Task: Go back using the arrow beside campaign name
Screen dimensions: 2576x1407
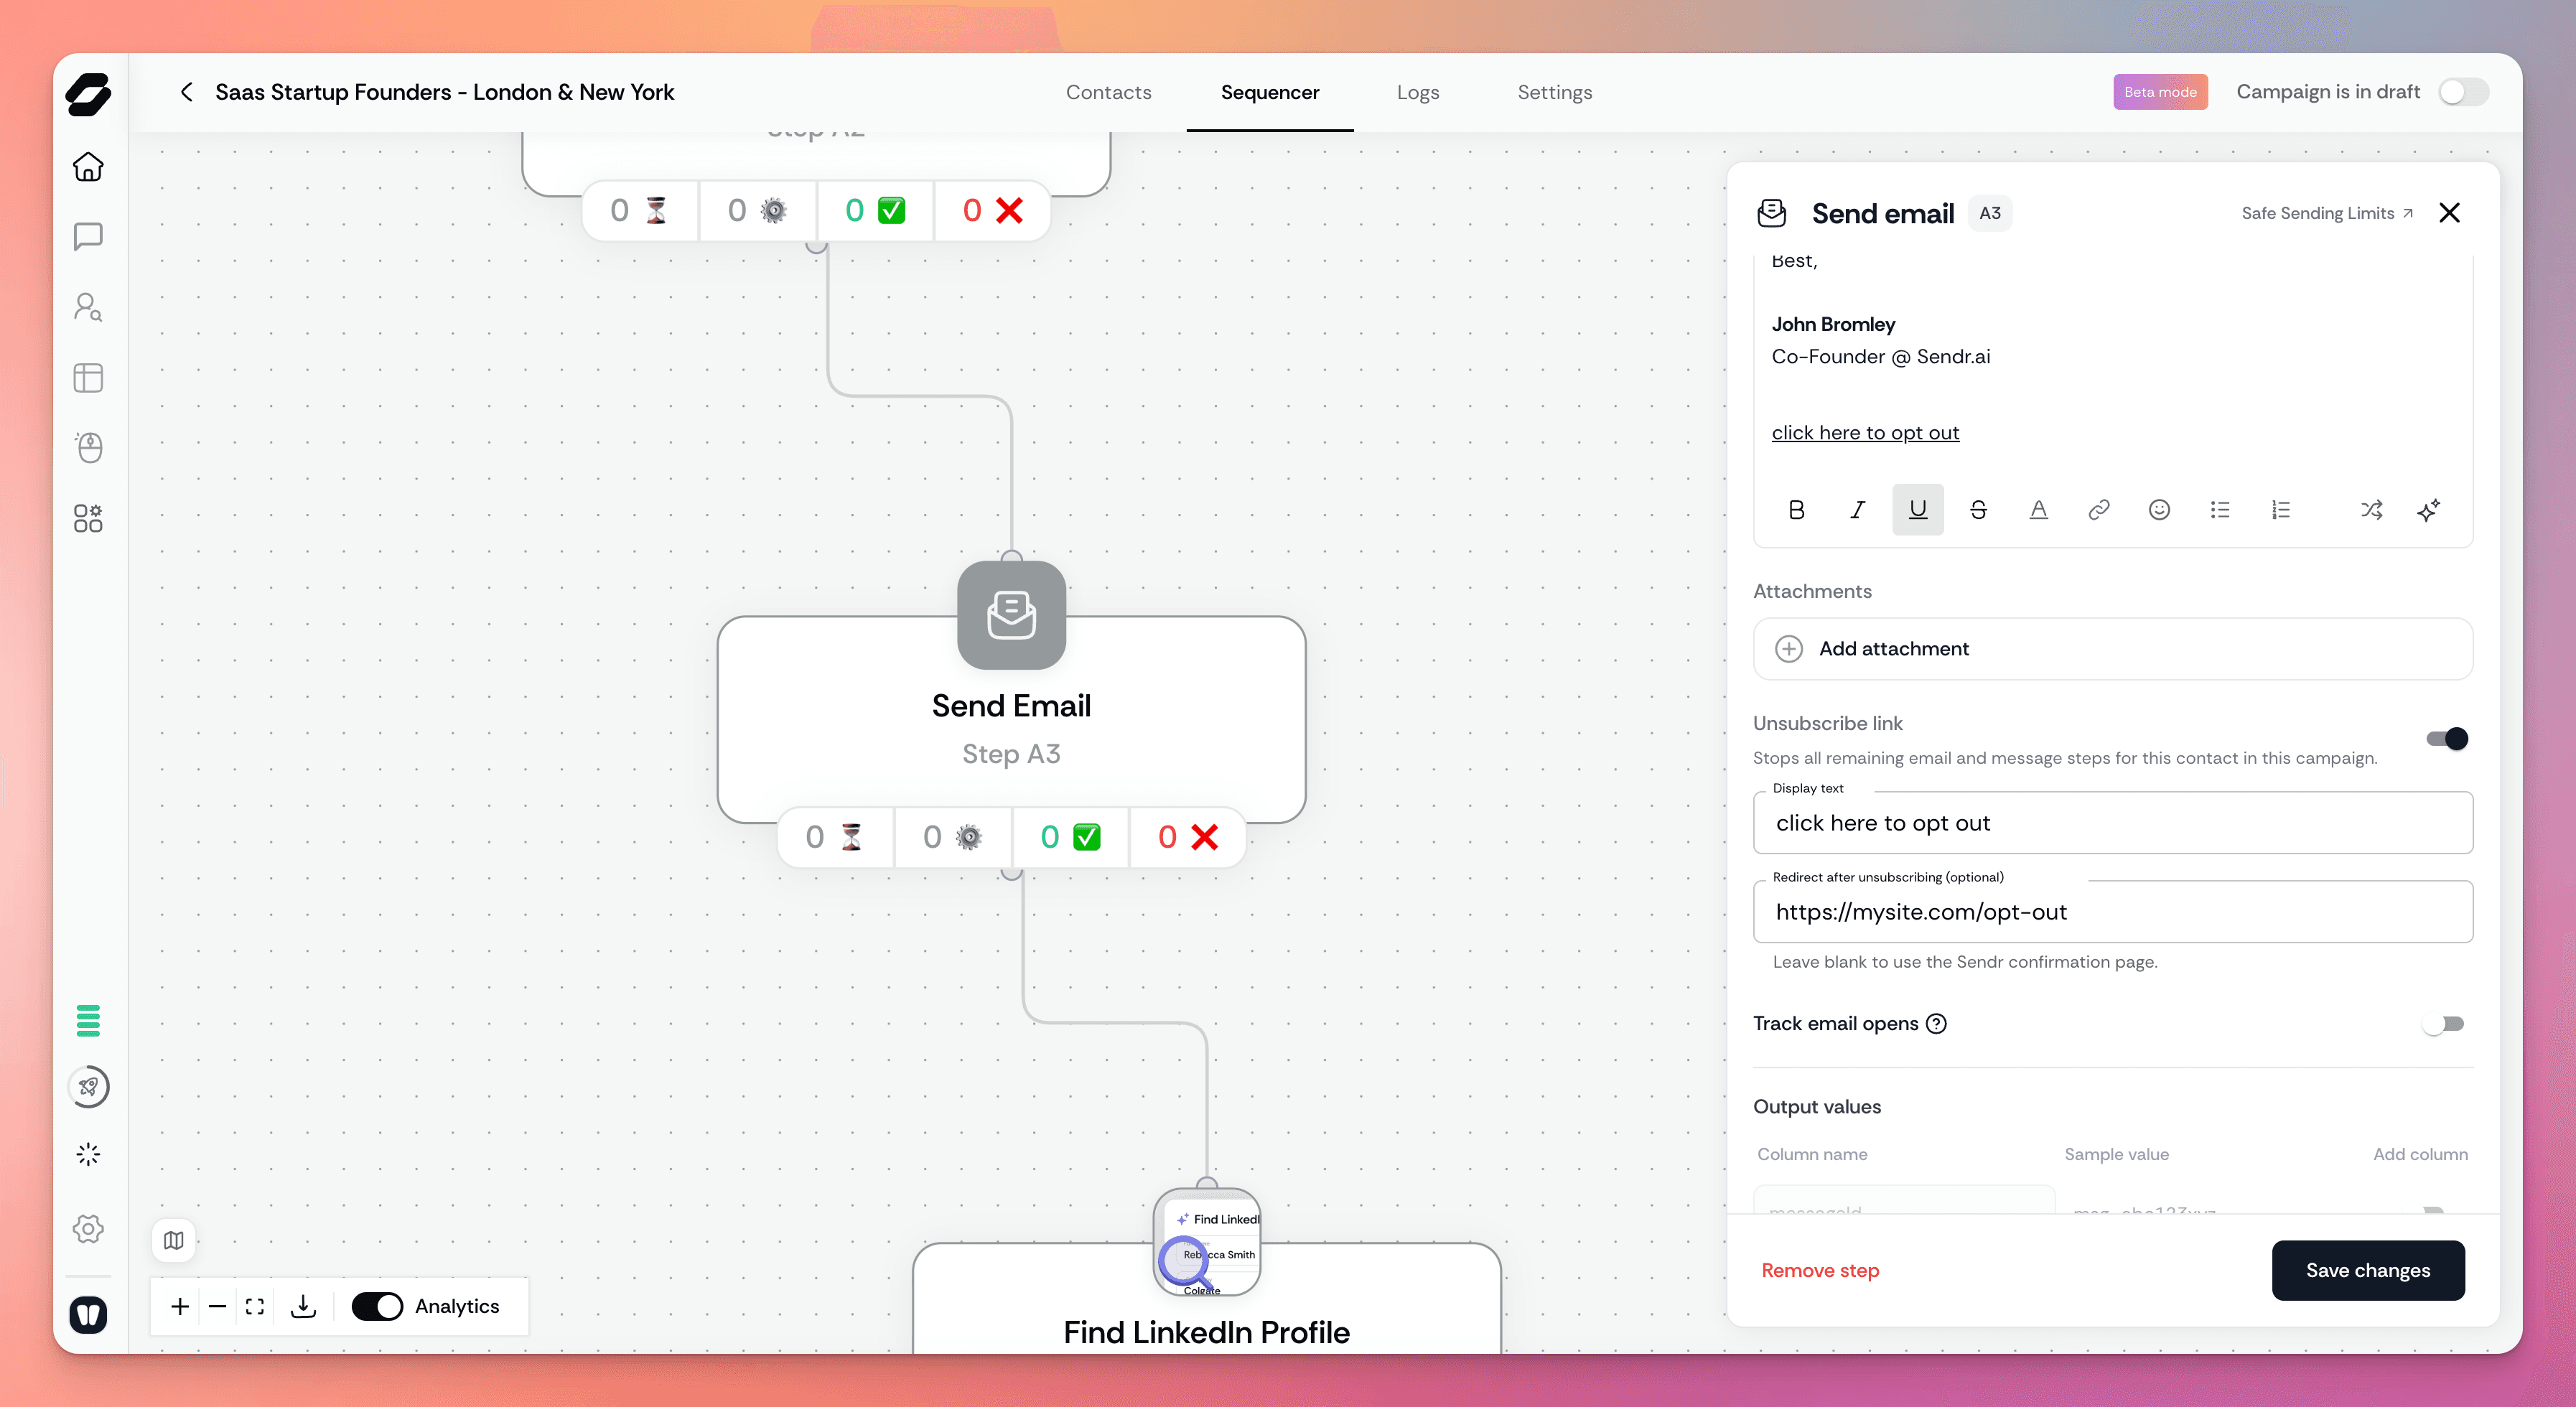Action: 186,92
